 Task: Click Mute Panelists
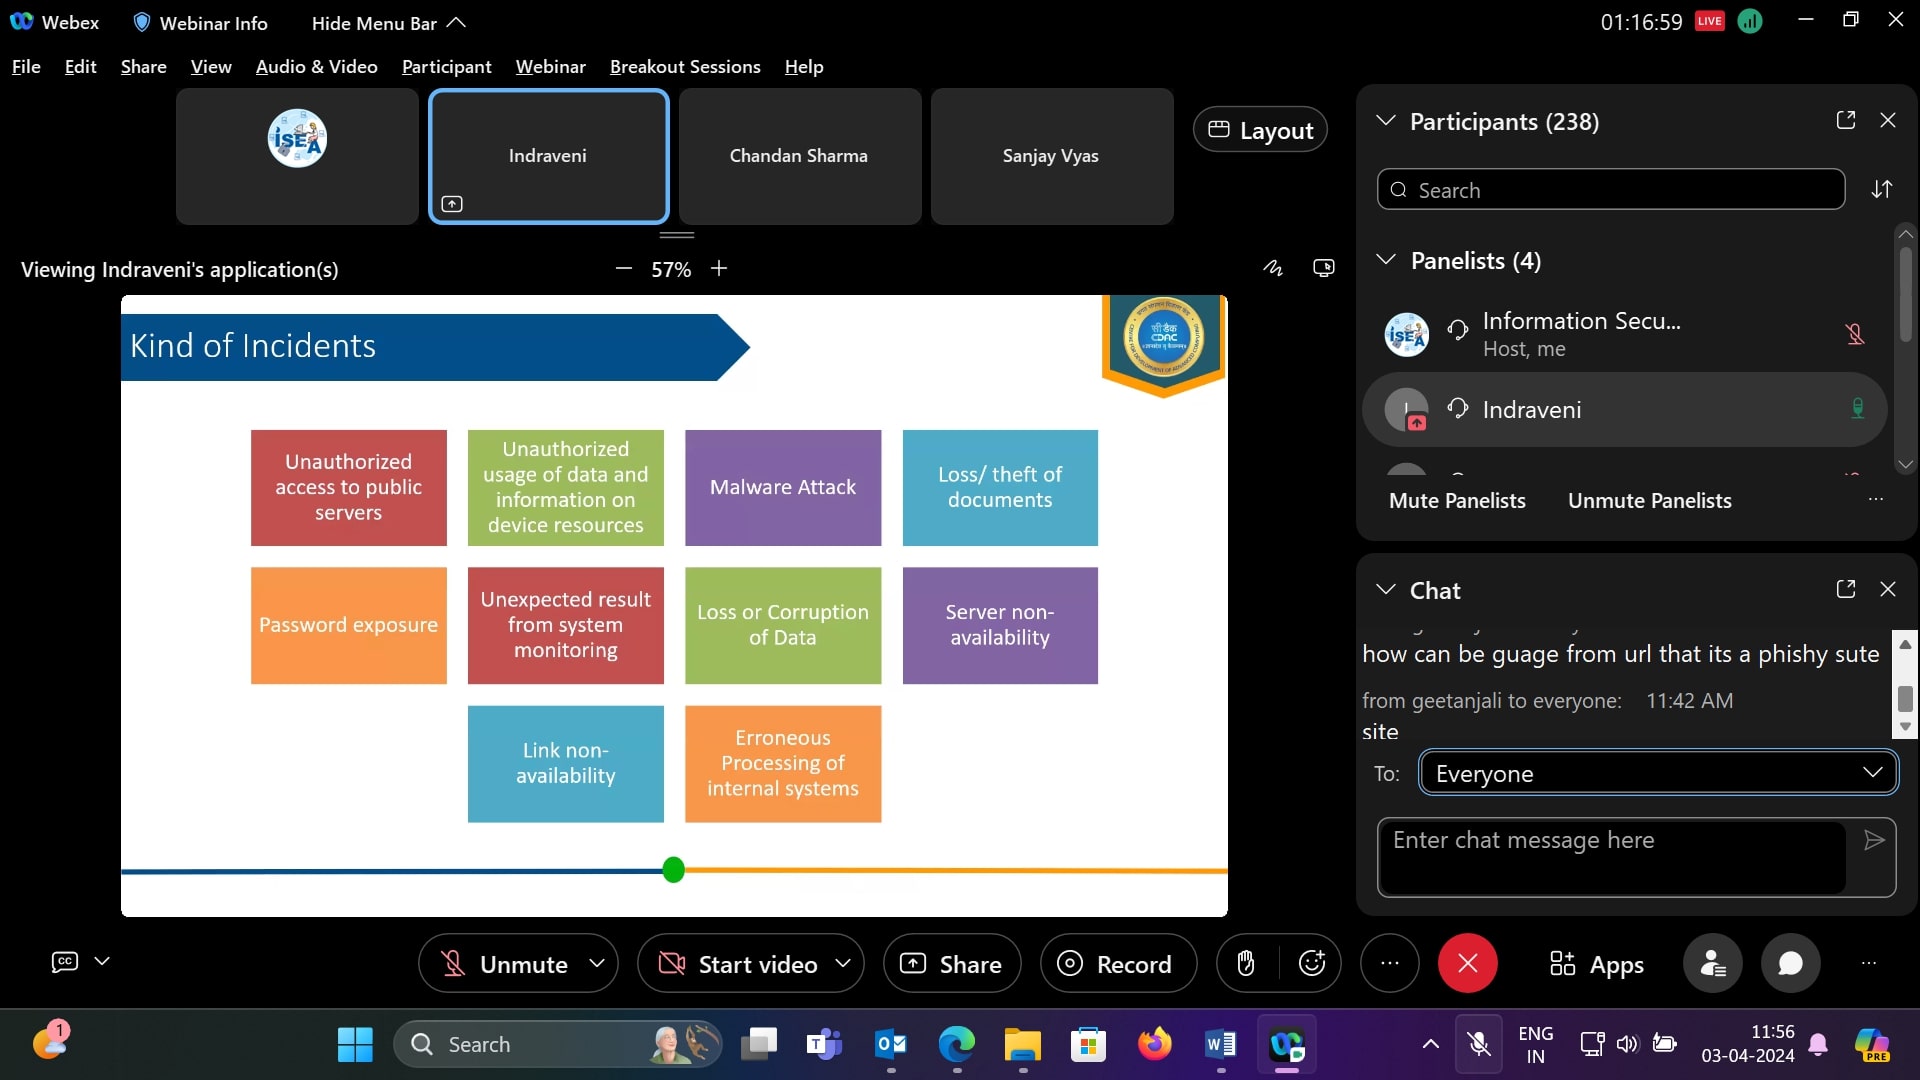click(x=1457, y=500)
